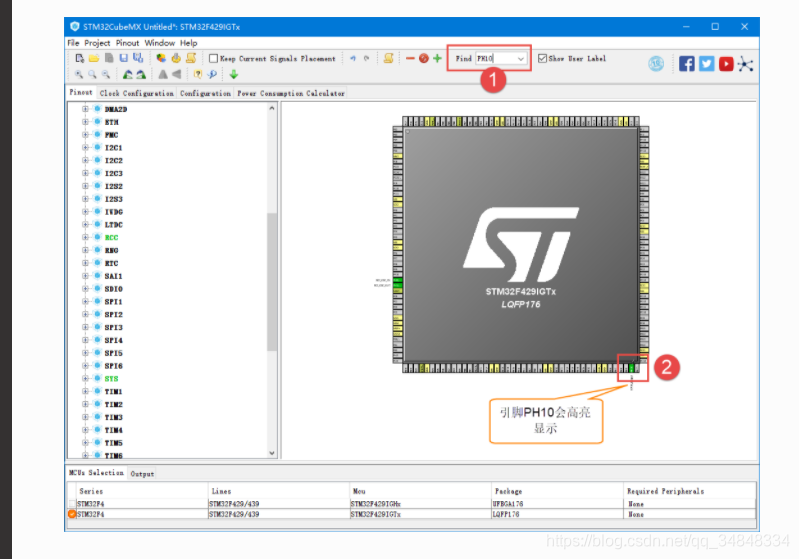Image resolution: width=799 pixels, height=559 pixels.
Task: Click the New Project toolbar icon
Action: [79, 58]
